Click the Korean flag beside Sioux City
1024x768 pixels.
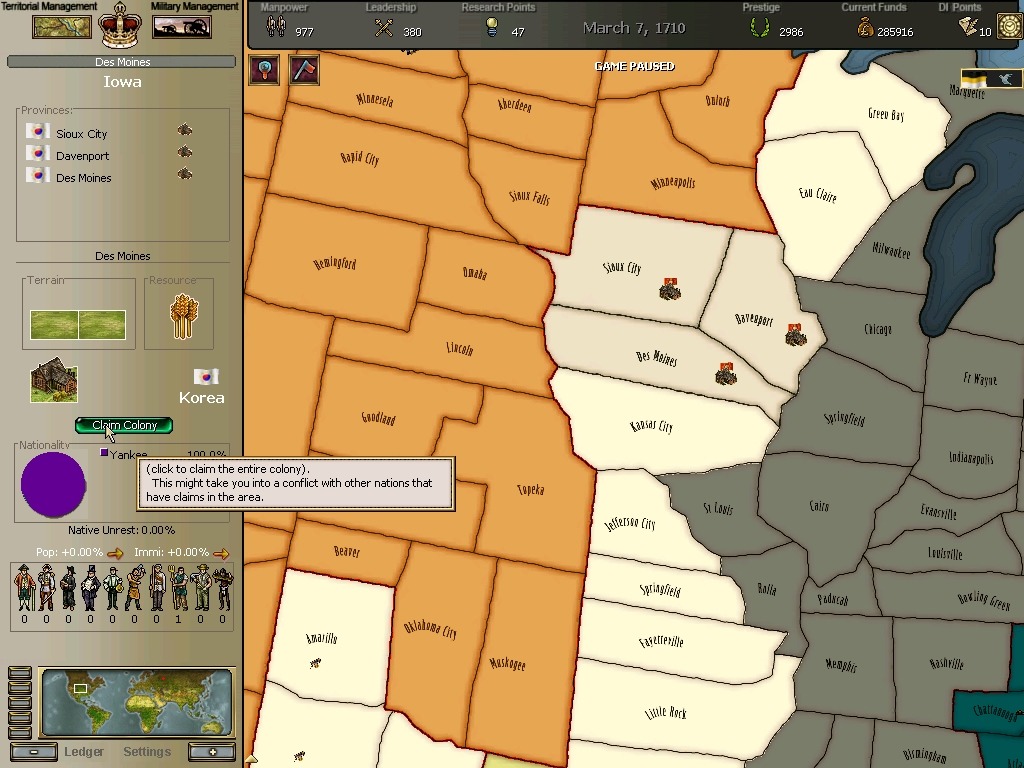38,131
